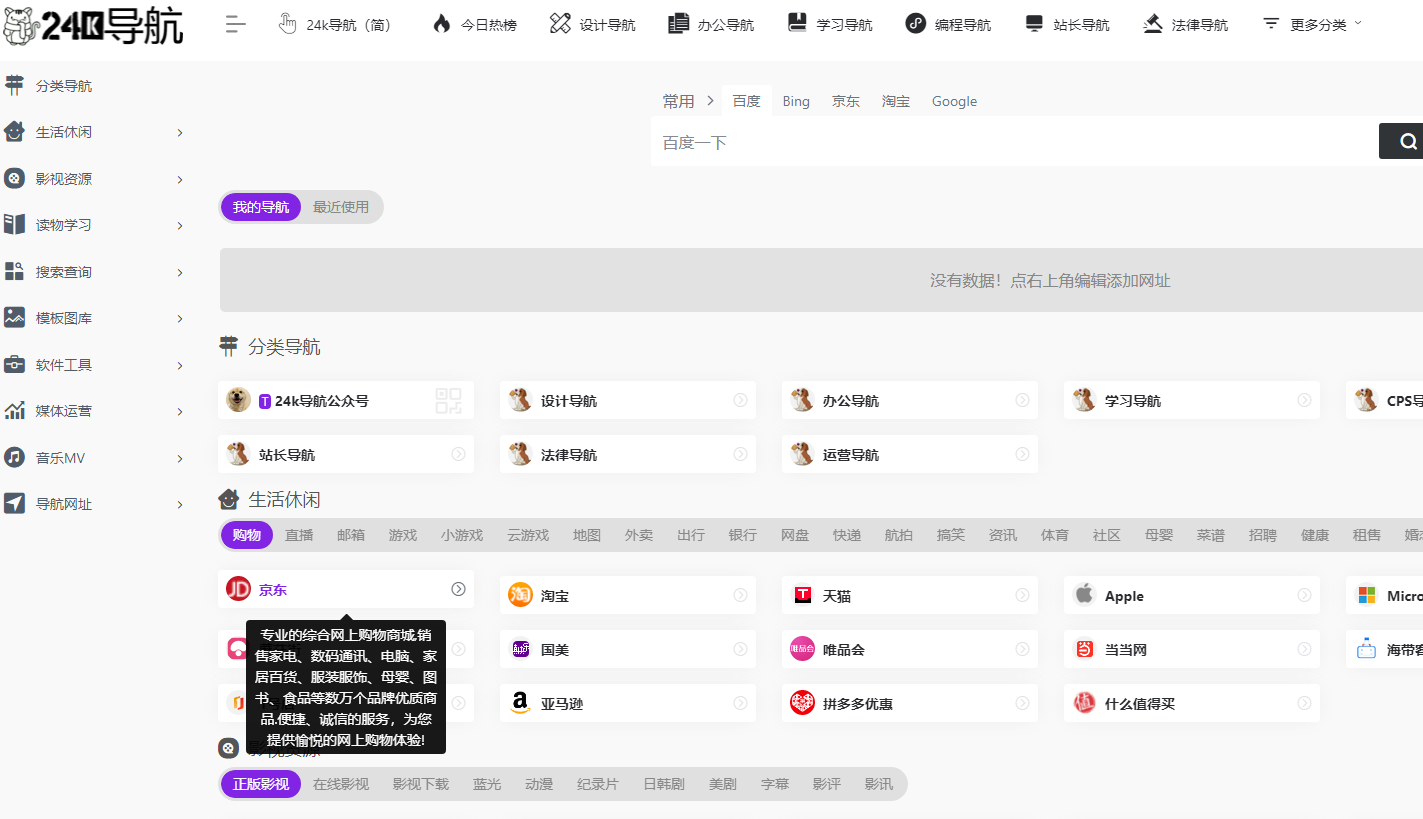This screenshot has width=1423, height=819.
Task: Select the 游戏 category tab
Action: pos(403,535)
